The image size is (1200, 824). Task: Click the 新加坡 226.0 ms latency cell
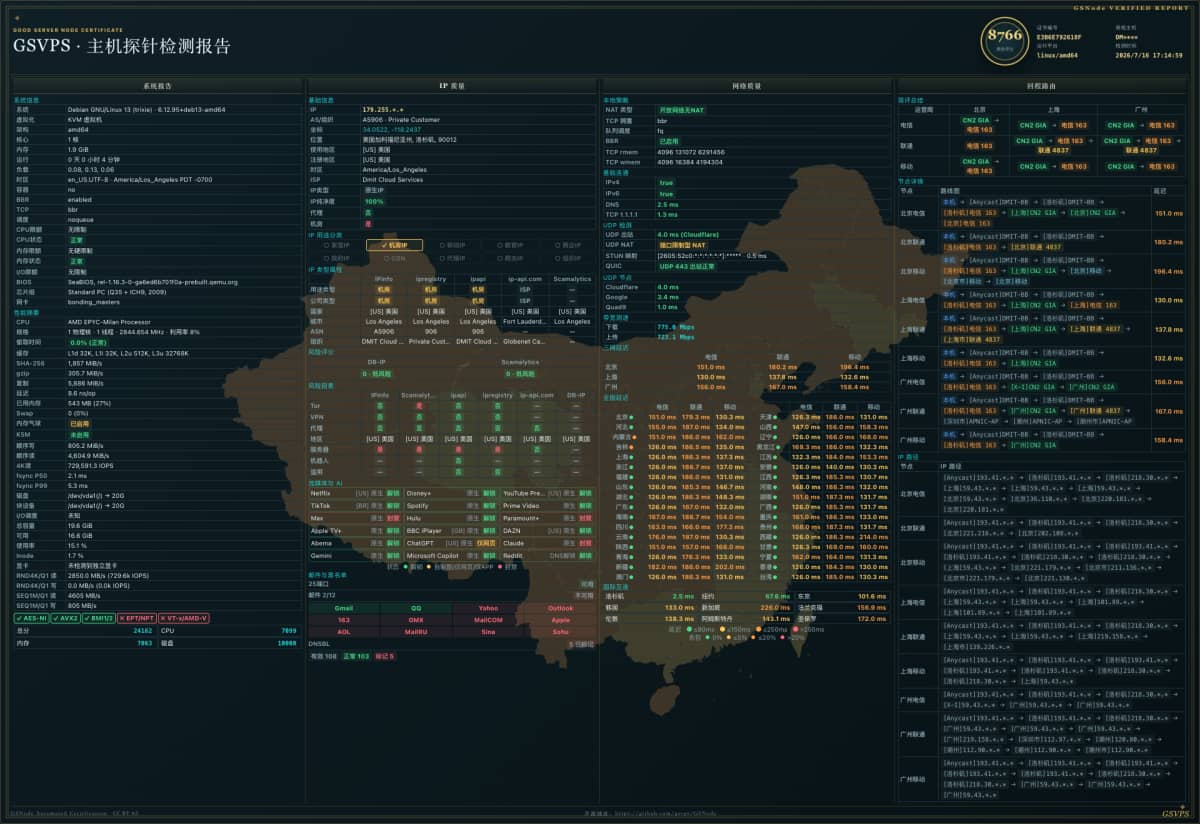click(x=745, y=607)
